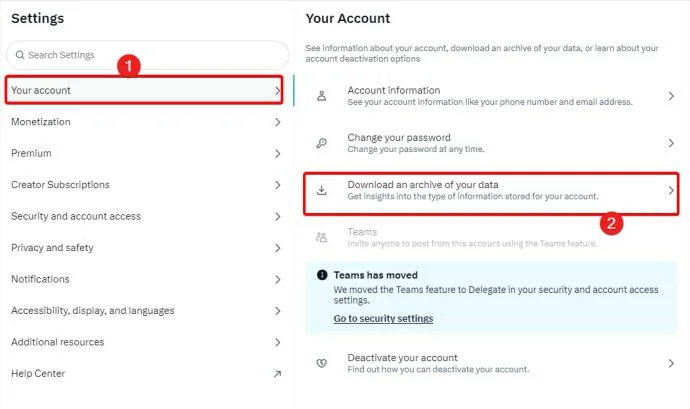
Task: Click the key icon for Change your password
Action: (x=322, y=143)
